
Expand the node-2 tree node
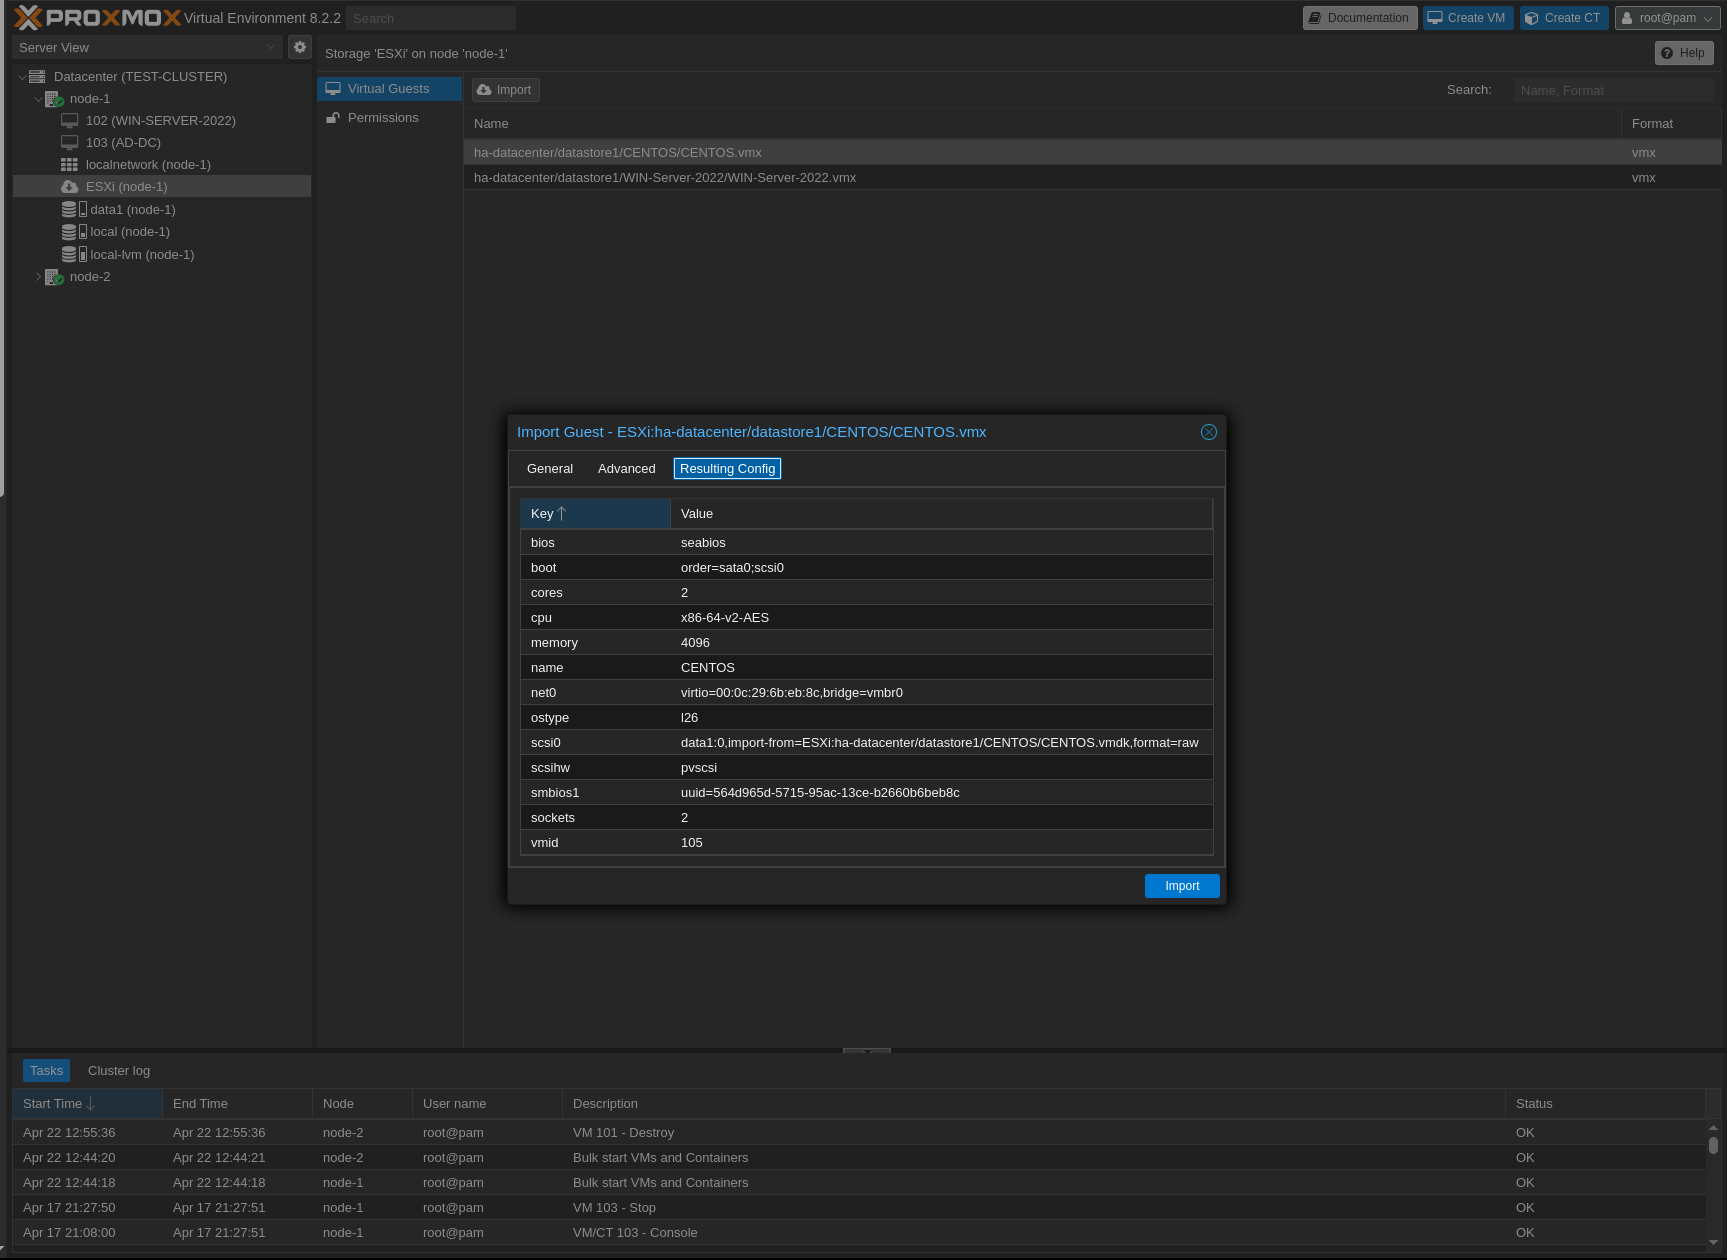(38, 277)
